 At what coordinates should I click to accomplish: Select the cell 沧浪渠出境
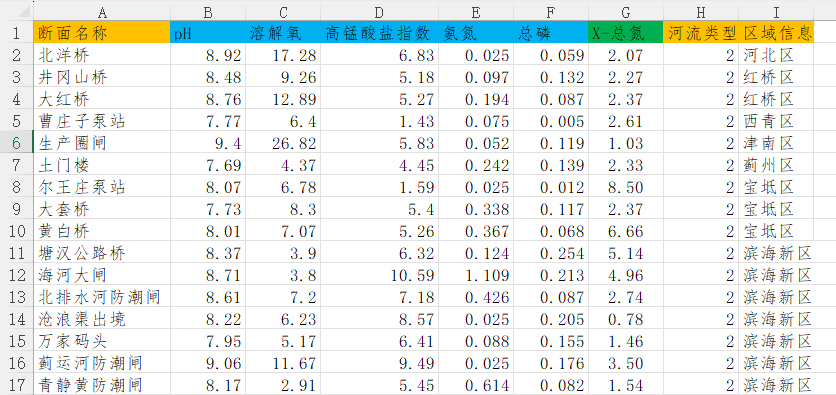point(102,319)
